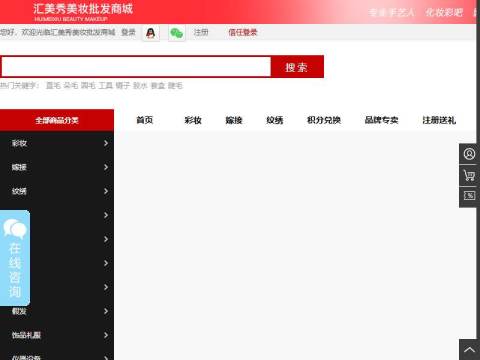Expand the sidebar 嫁接 row chevron

106,167
